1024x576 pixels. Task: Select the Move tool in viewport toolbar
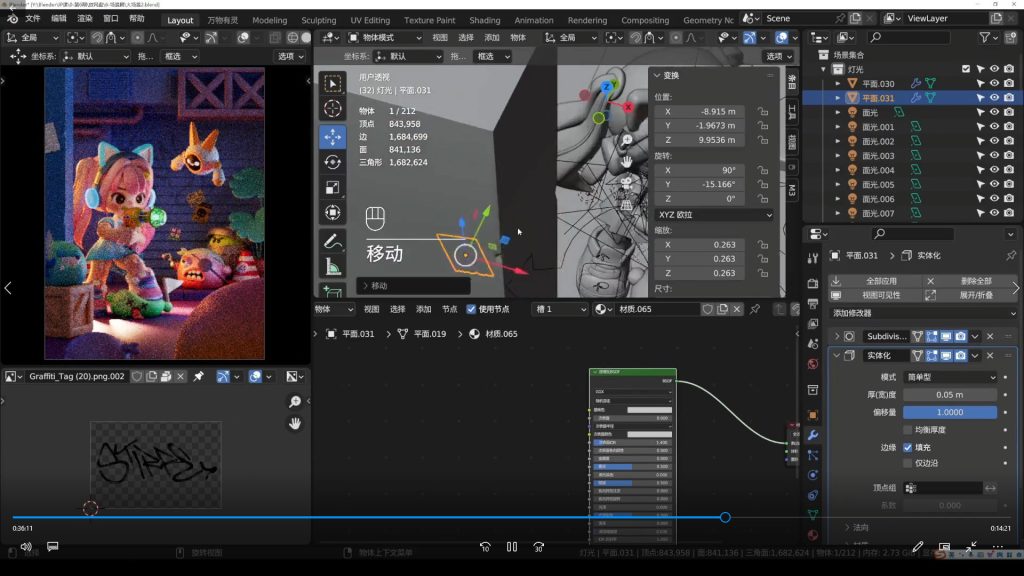click(333, 135)
